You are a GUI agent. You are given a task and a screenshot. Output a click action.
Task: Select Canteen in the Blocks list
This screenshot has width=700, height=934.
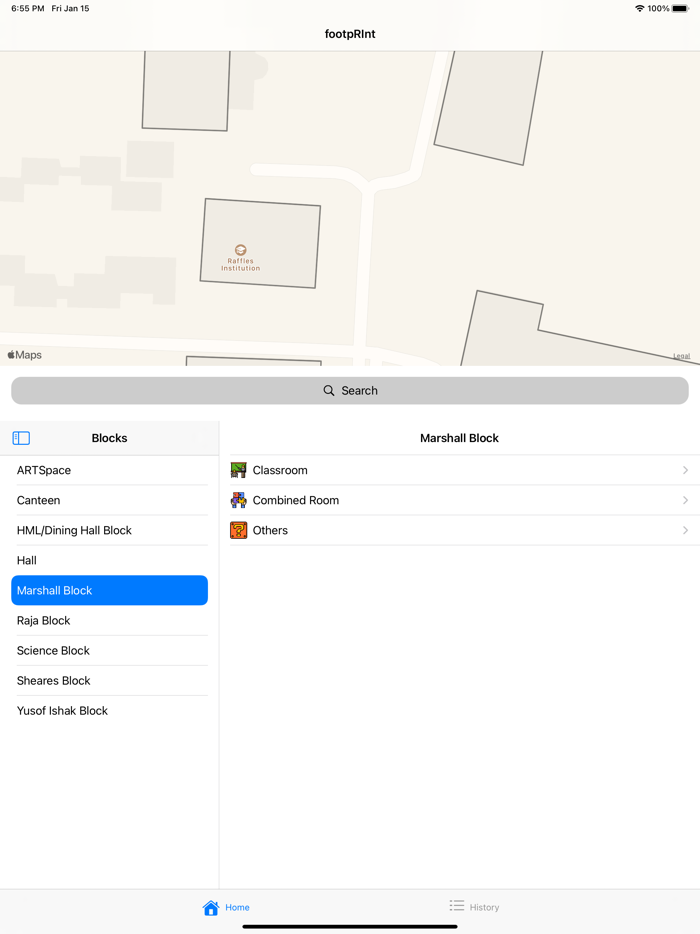tap(110, 500)
